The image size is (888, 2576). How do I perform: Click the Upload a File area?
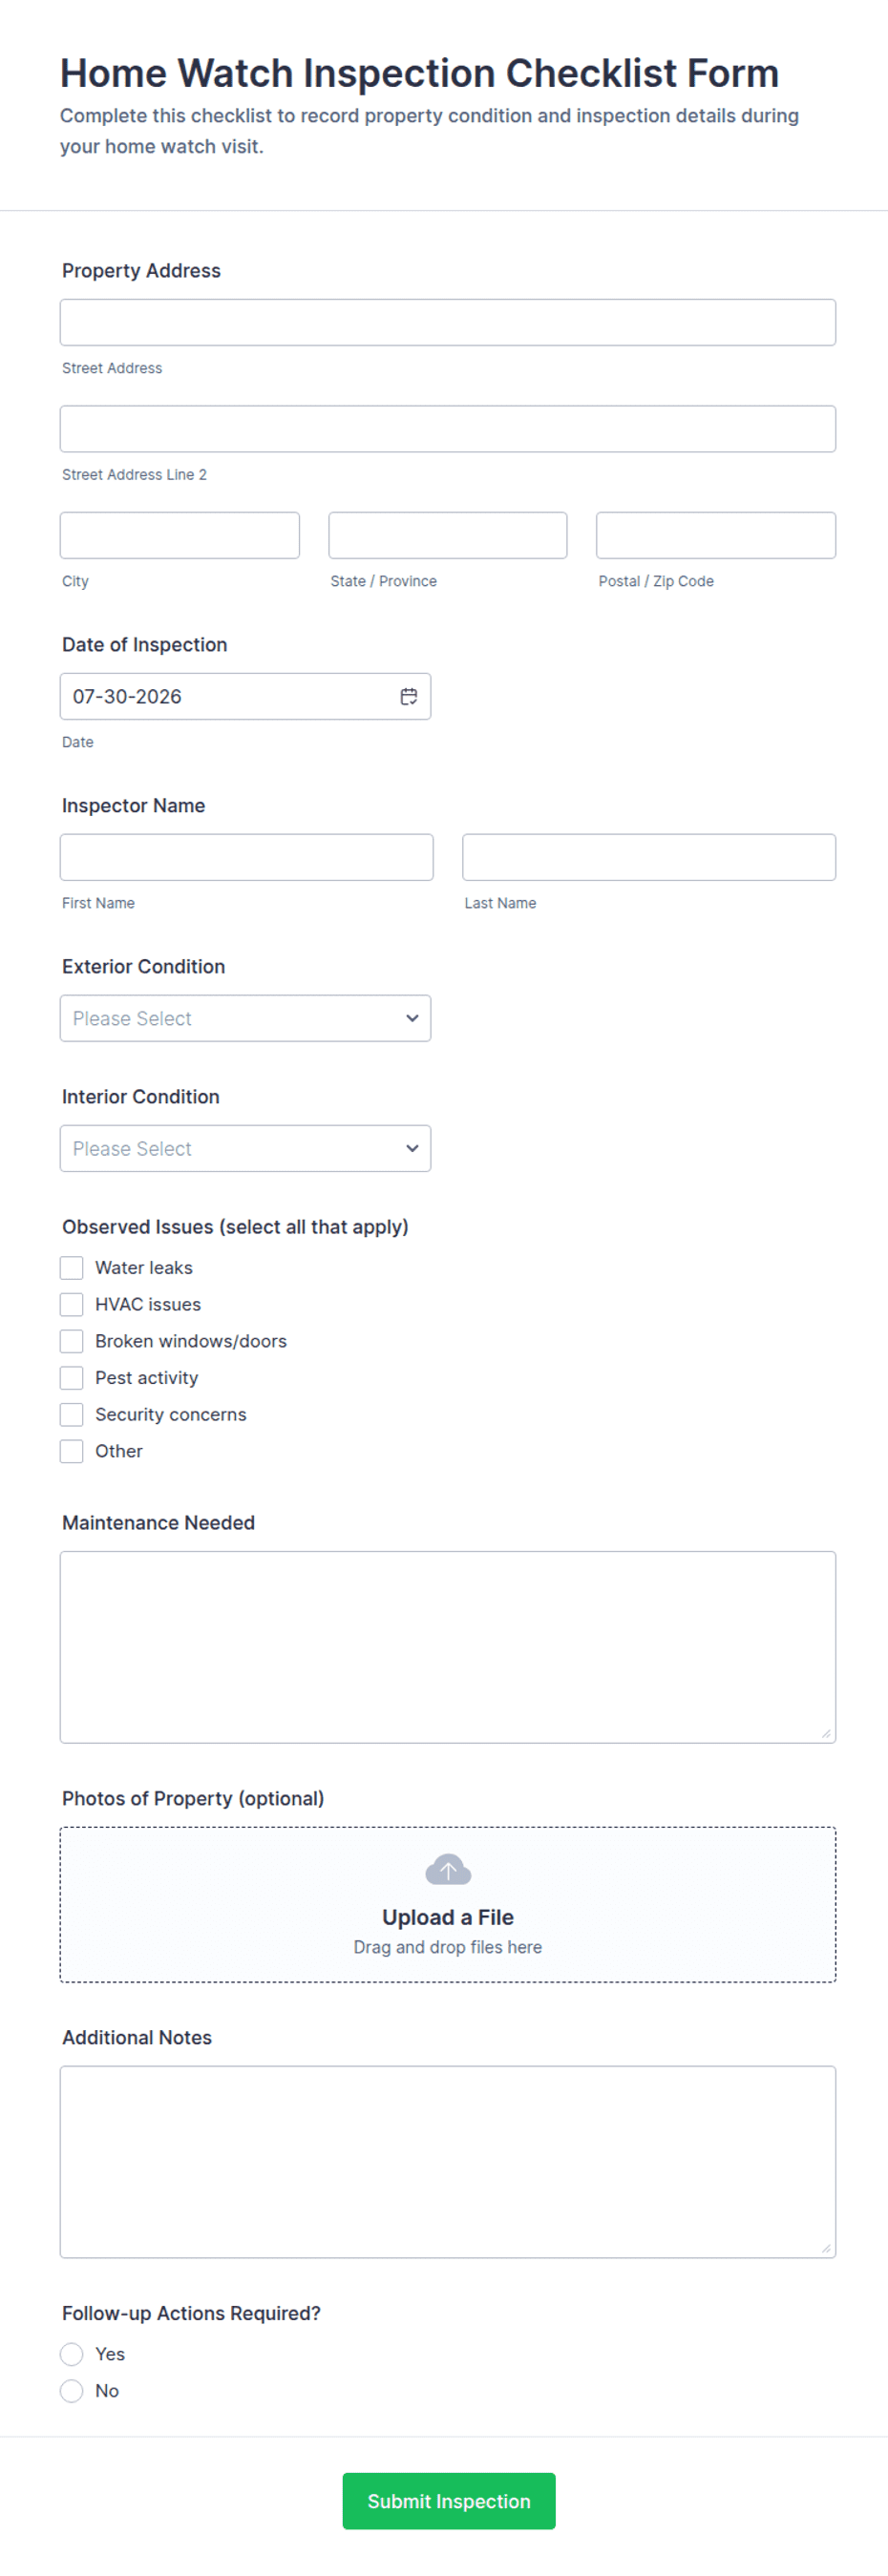(x=448, y=1904)
